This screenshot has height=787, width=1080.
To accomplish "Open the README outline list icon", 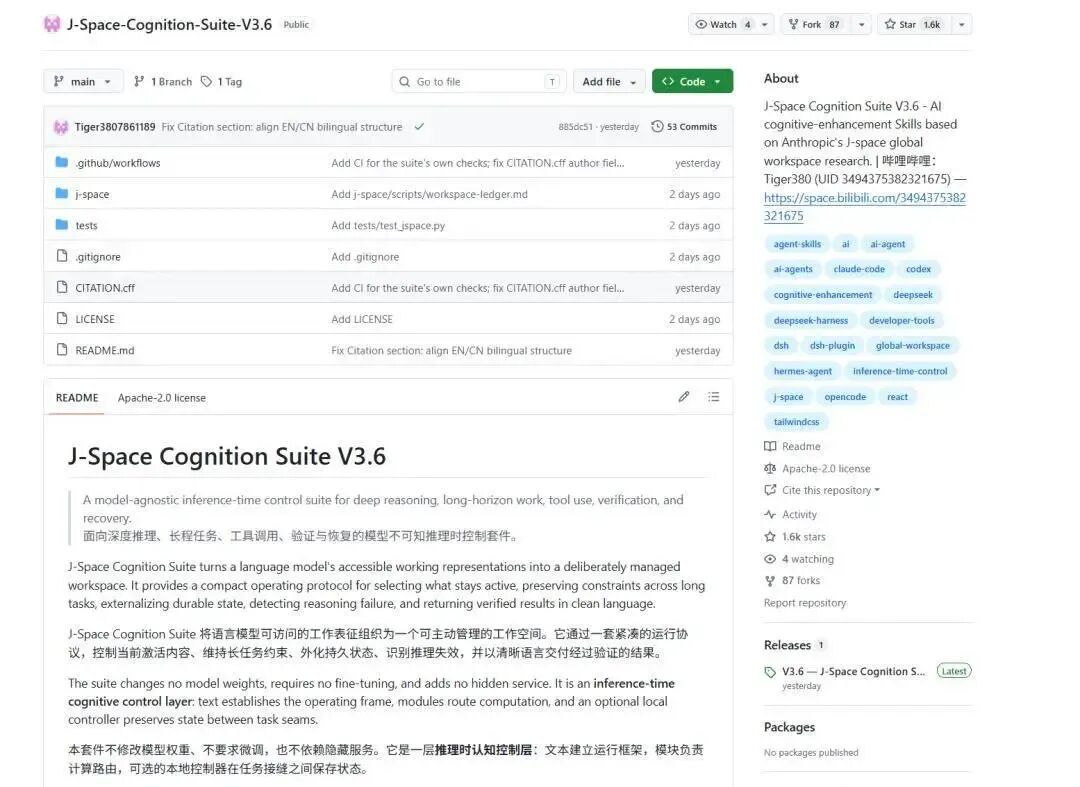I will pos(714,397).
